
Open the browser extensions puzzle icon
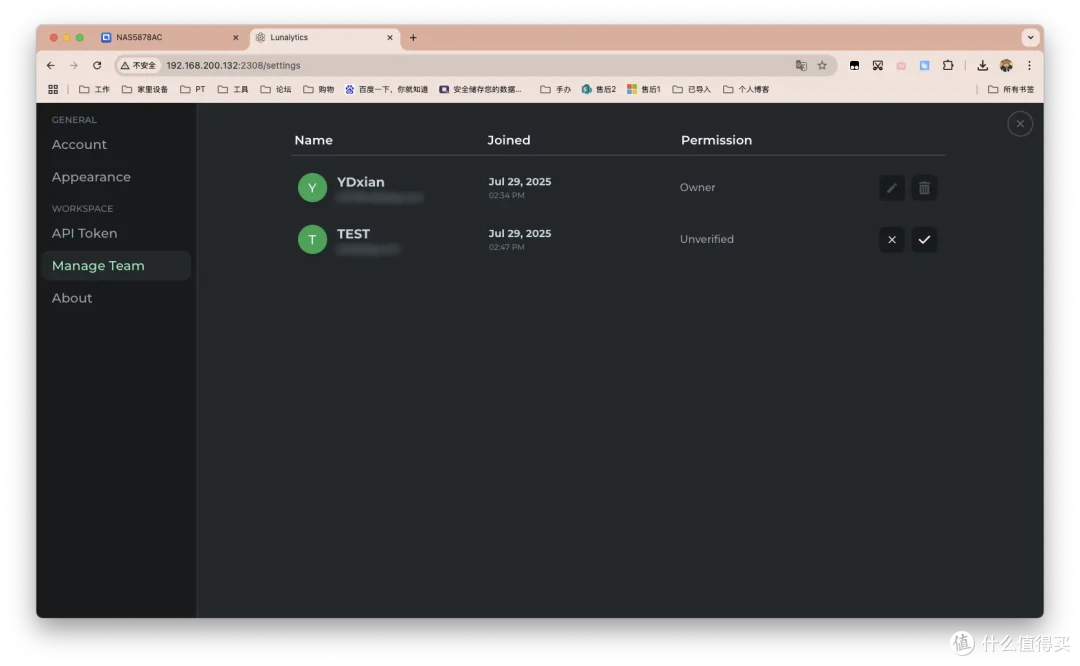[948, 65]
